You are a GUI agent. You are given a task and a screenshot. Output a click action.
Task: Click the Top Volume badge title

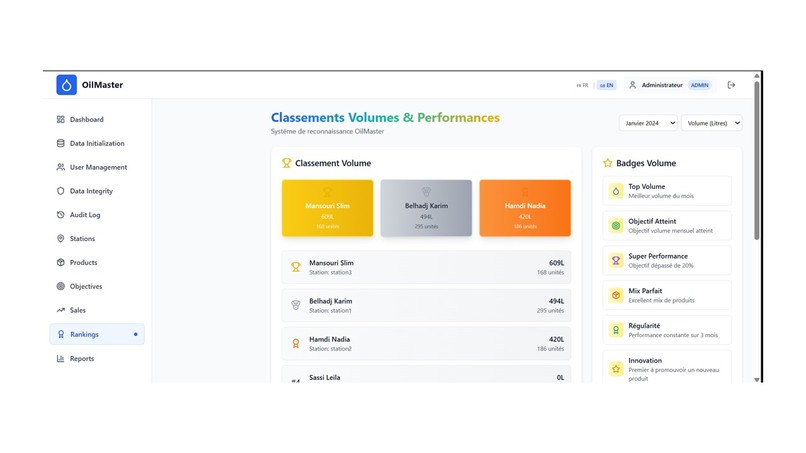tap(647, 187)
